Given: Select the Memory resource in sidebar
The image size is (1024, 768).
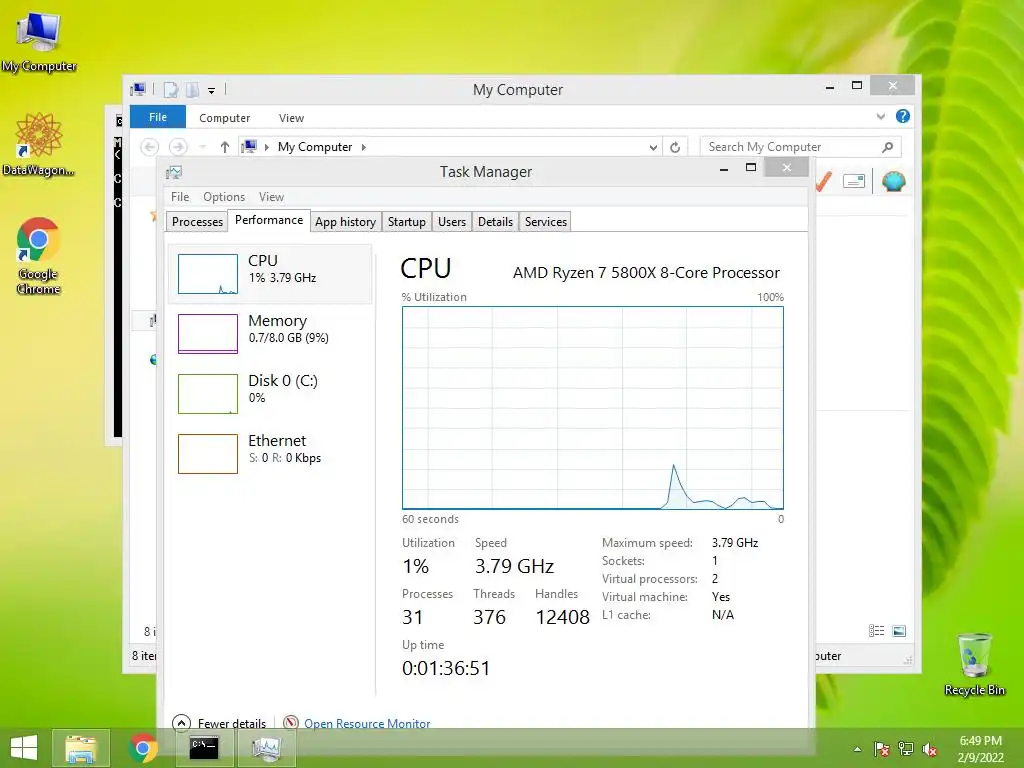Looking at the screenshot, I should [x=270, y=334].
